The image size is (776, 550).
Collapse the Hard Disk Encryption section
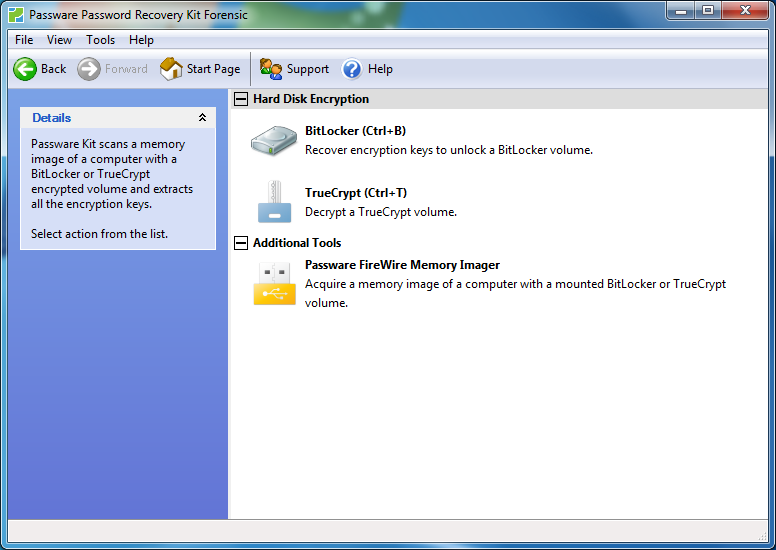(241, 99)
